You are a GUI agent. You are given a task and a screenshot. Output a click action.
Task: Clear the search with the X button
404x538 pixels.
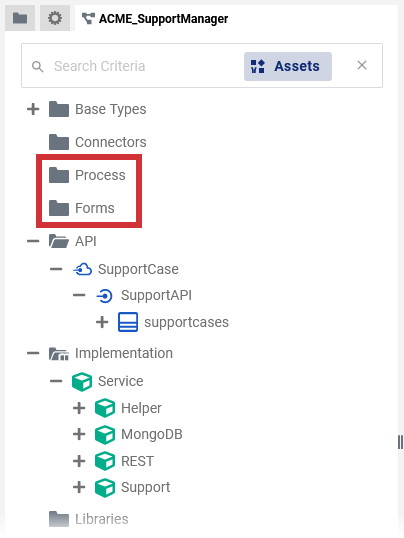coord(362,65)
